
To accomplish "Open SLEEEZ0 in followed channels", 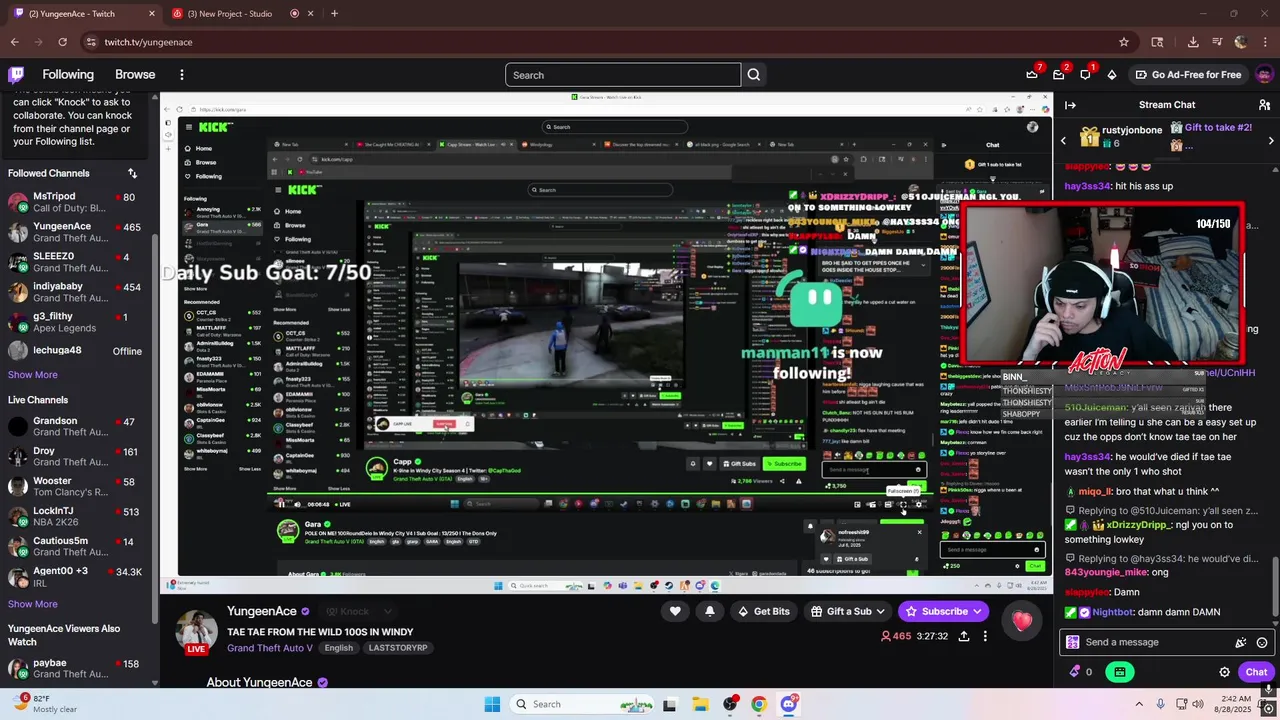I will [75, 262].
